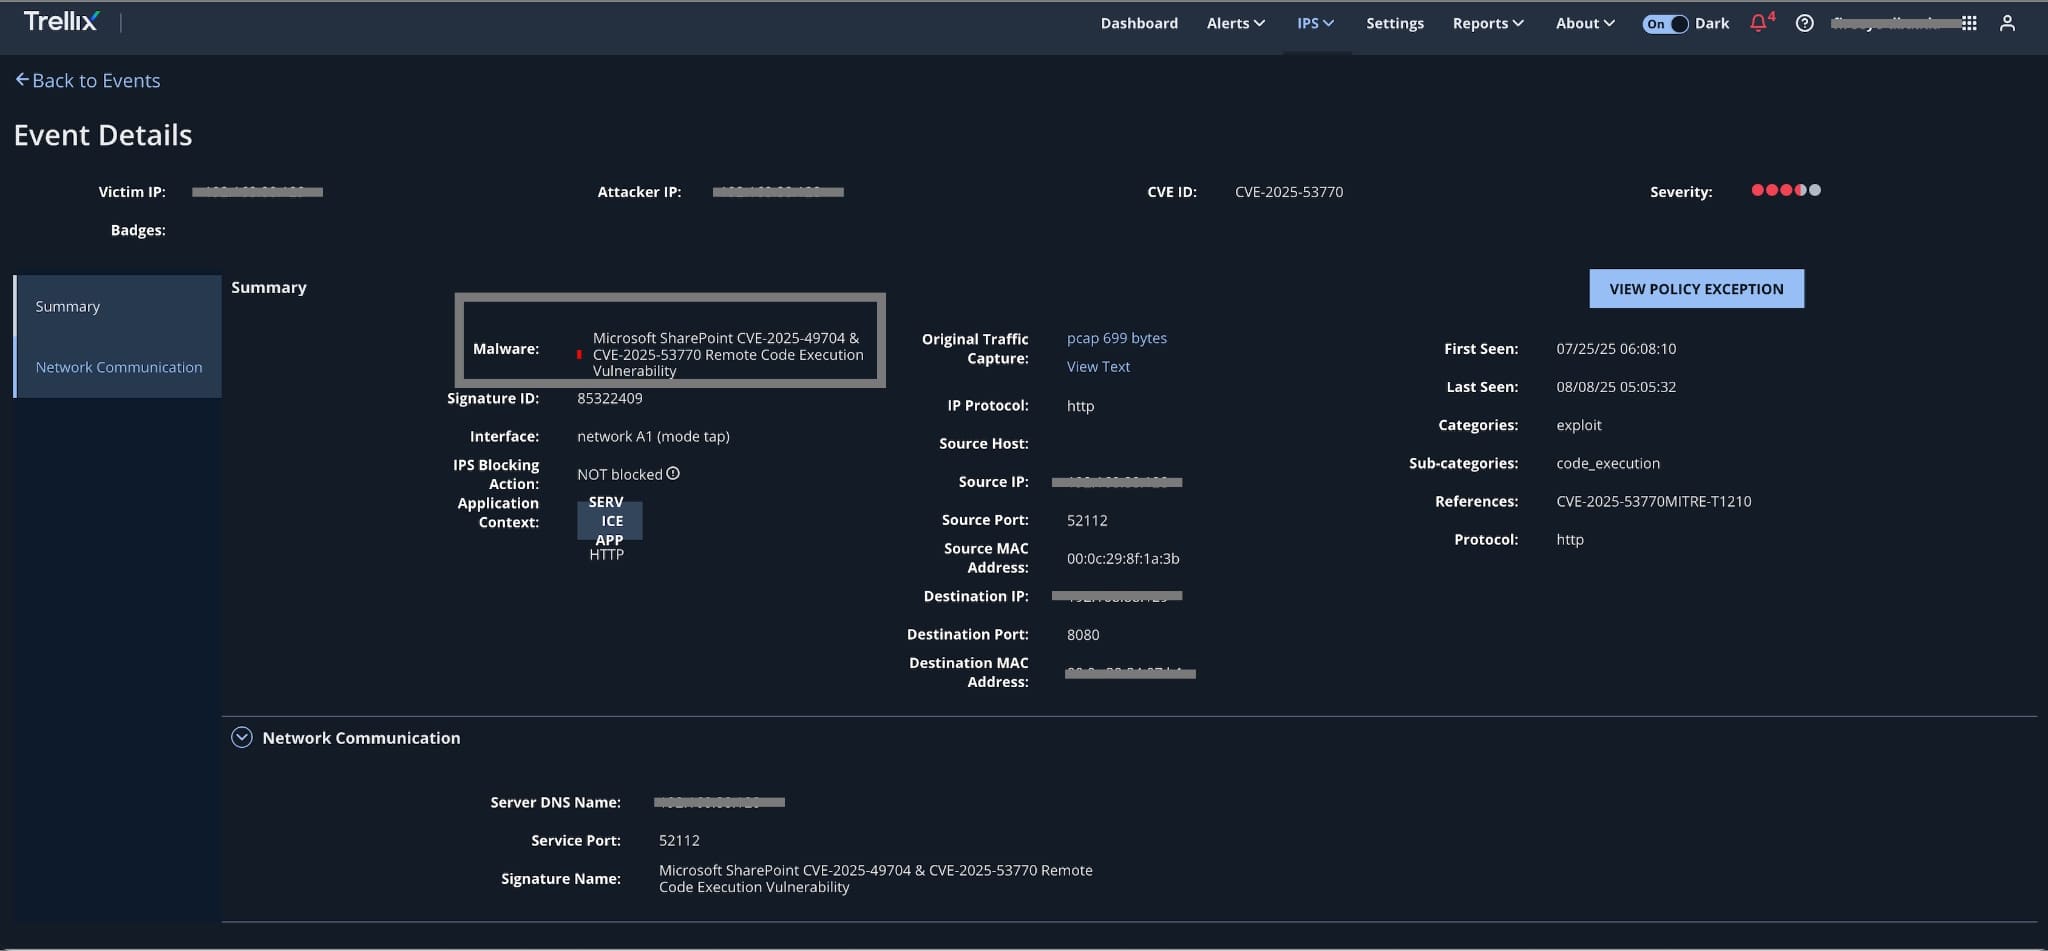Click the CVE-2025-53770 CVE ID value
This screenshot has width=2048, height=951.
(x=1289, y=191)
